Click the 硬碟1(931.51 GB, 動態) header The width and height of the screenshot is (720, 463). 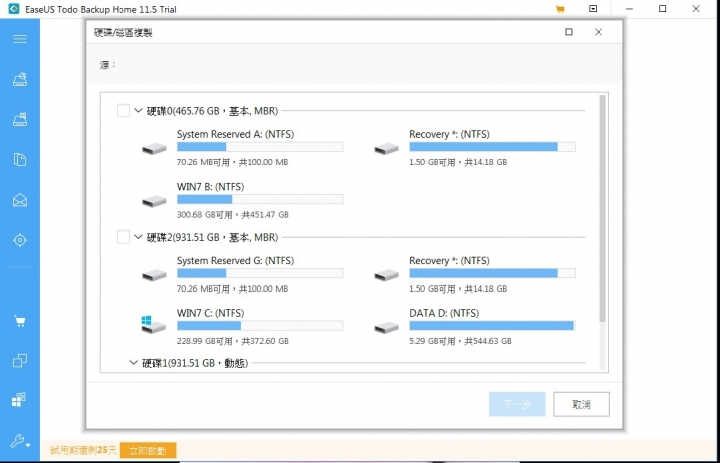pyautogui.click(x=195, y=363)
